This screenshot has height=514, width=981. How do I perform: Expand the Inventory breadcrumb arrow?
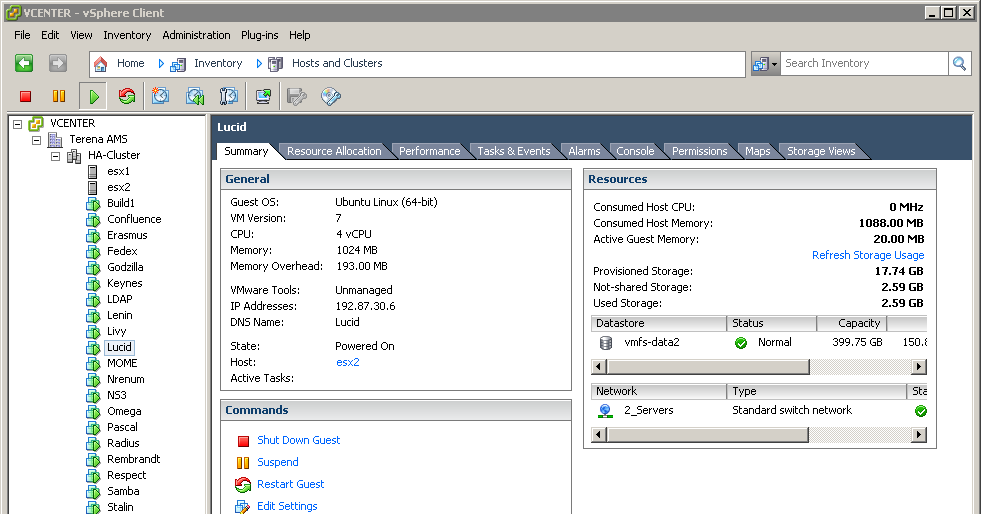[x=259, y=64]
